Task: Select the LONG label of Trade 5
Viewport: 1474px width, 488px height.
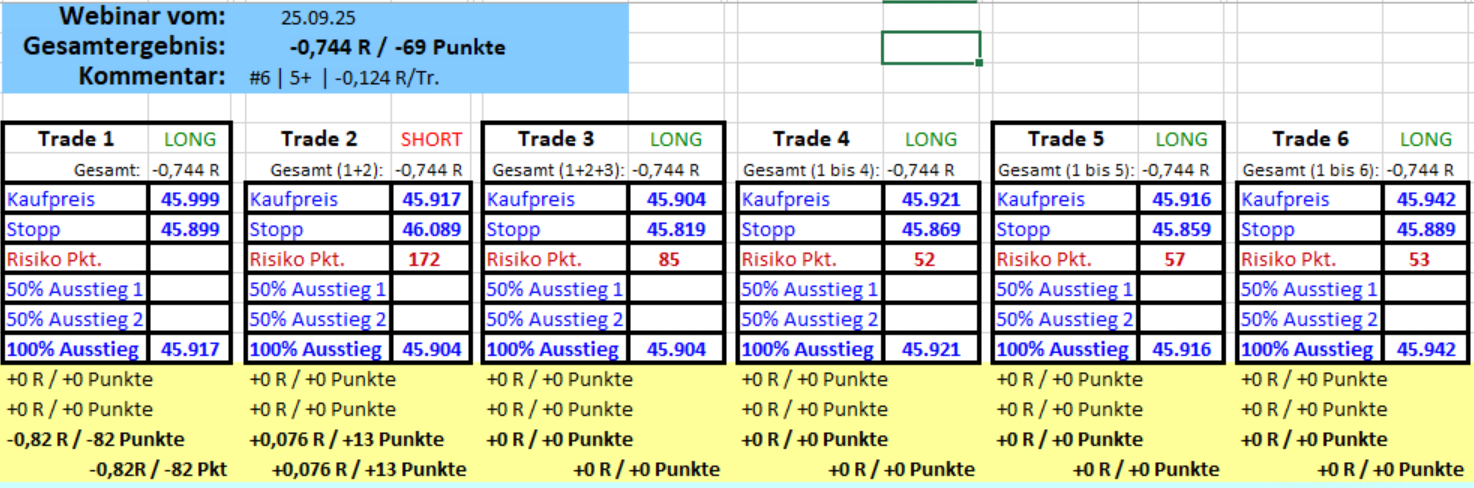Action: (1181, 139)
